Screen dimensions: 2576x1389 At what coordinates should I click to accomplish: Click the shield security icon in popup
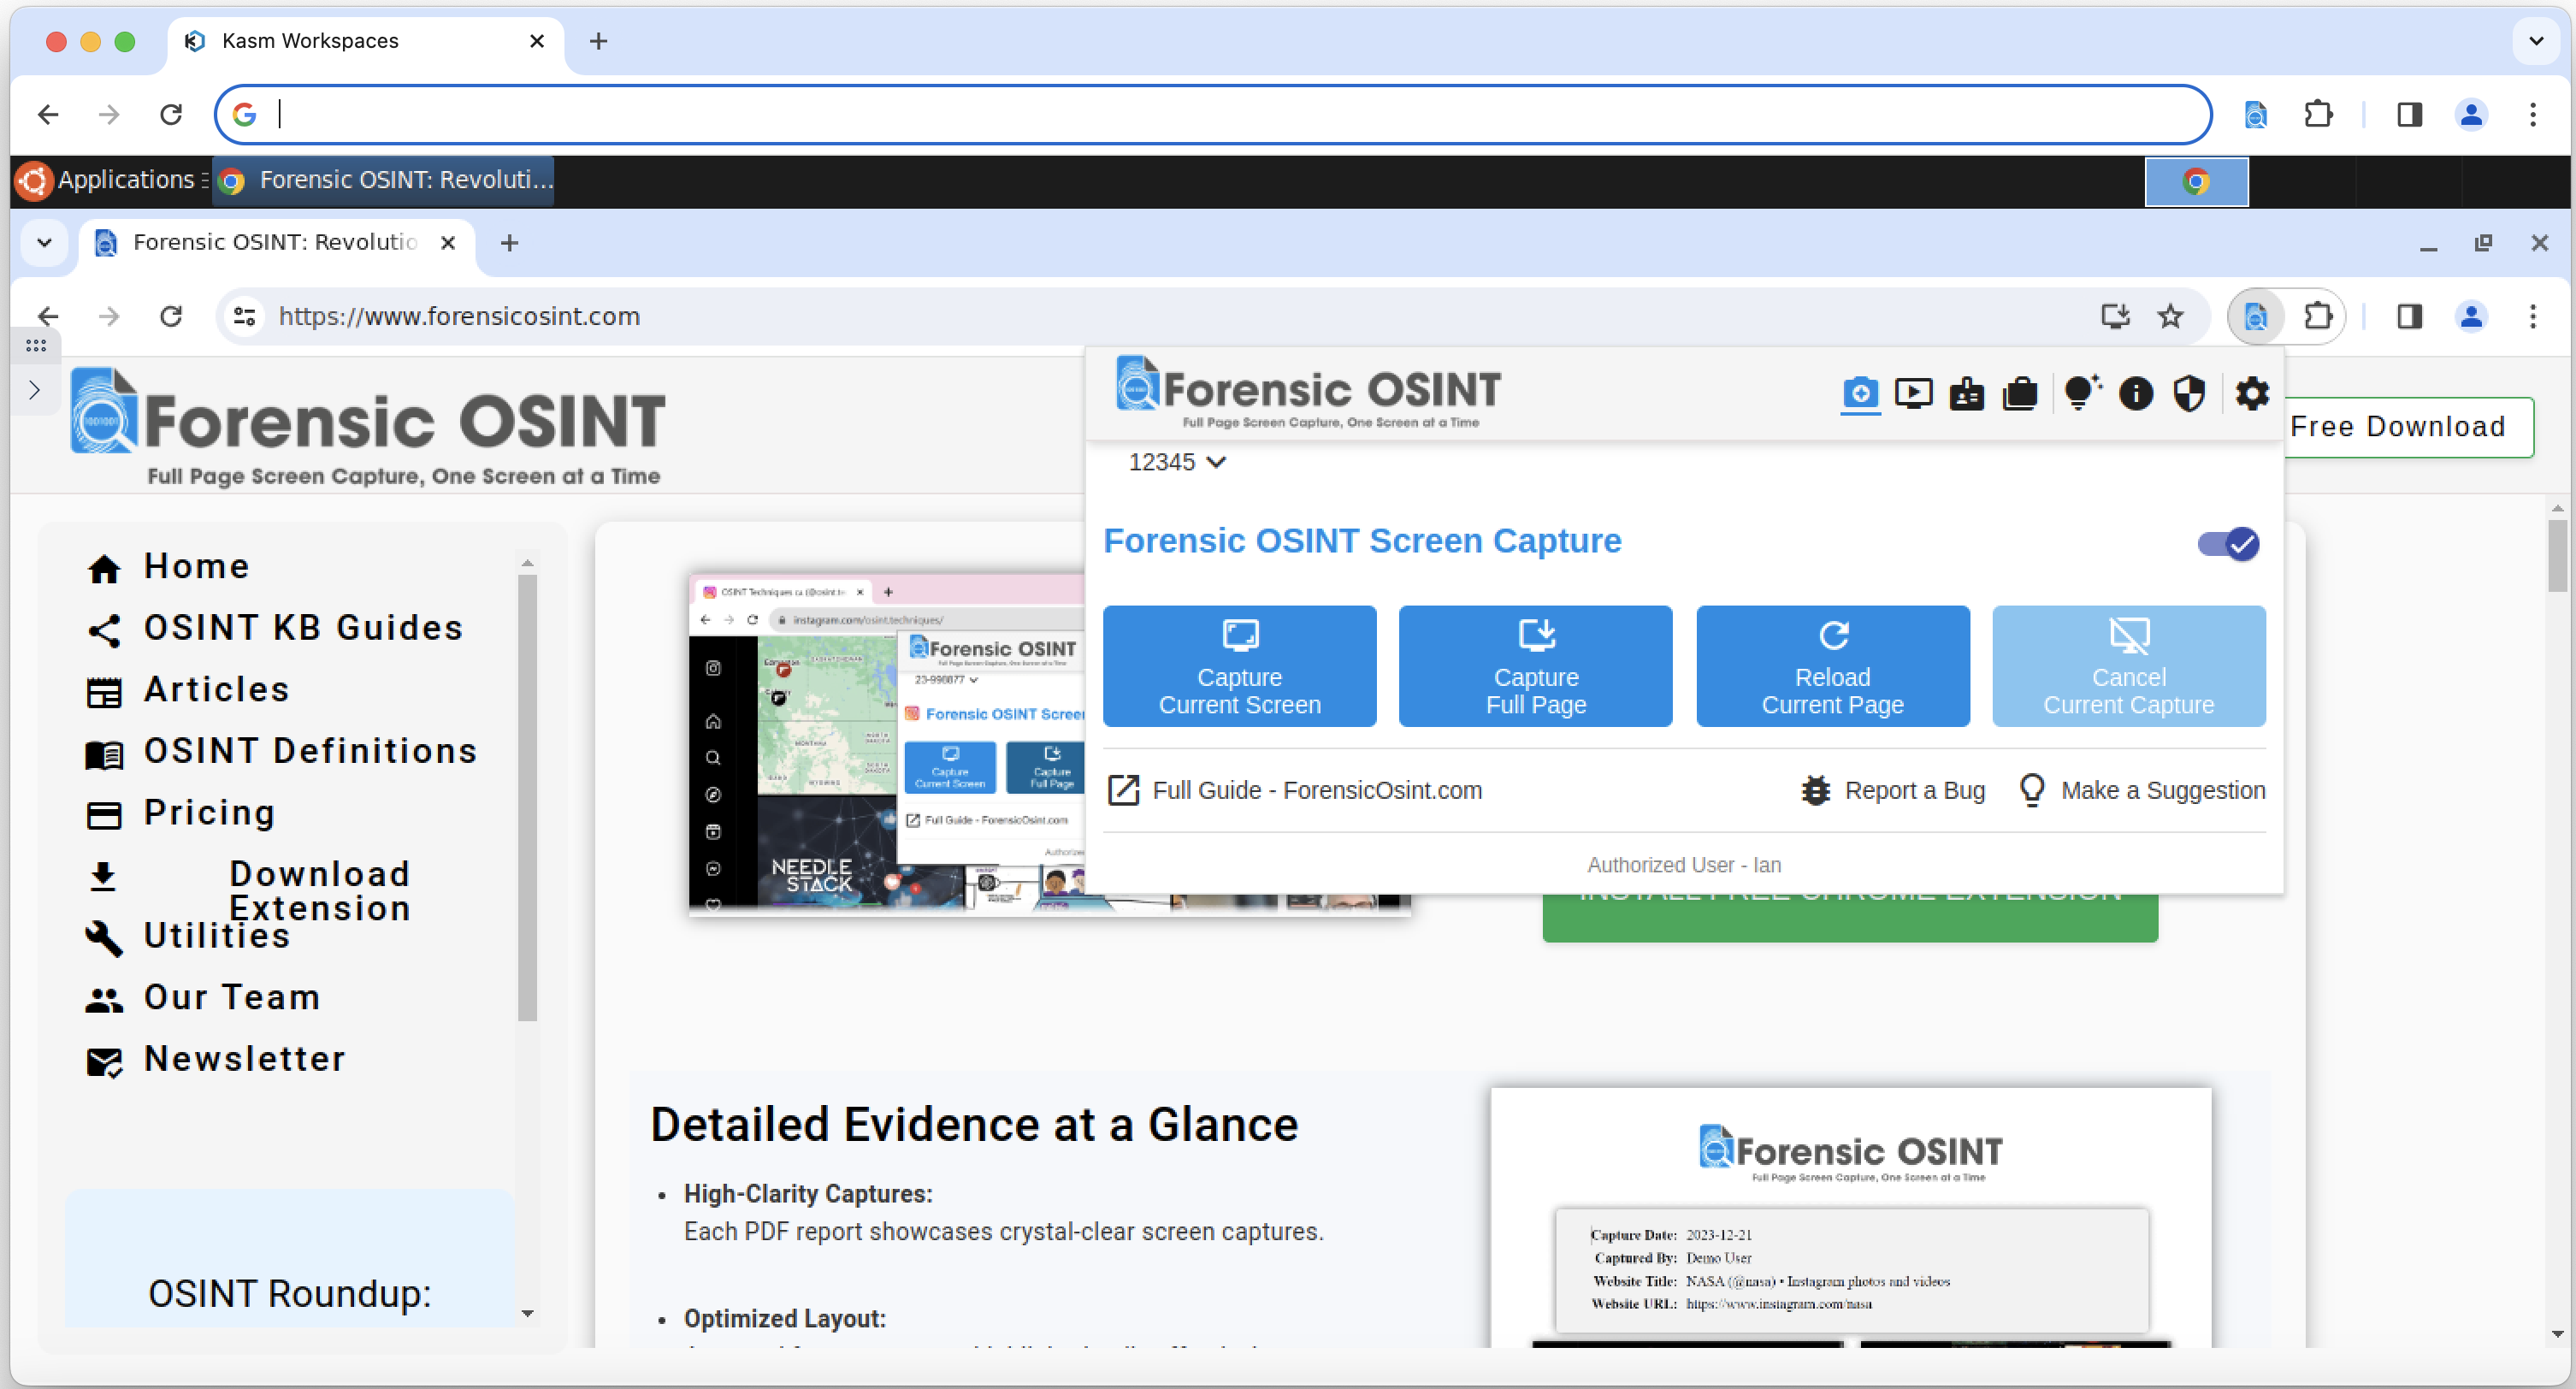pos(2189,393)
